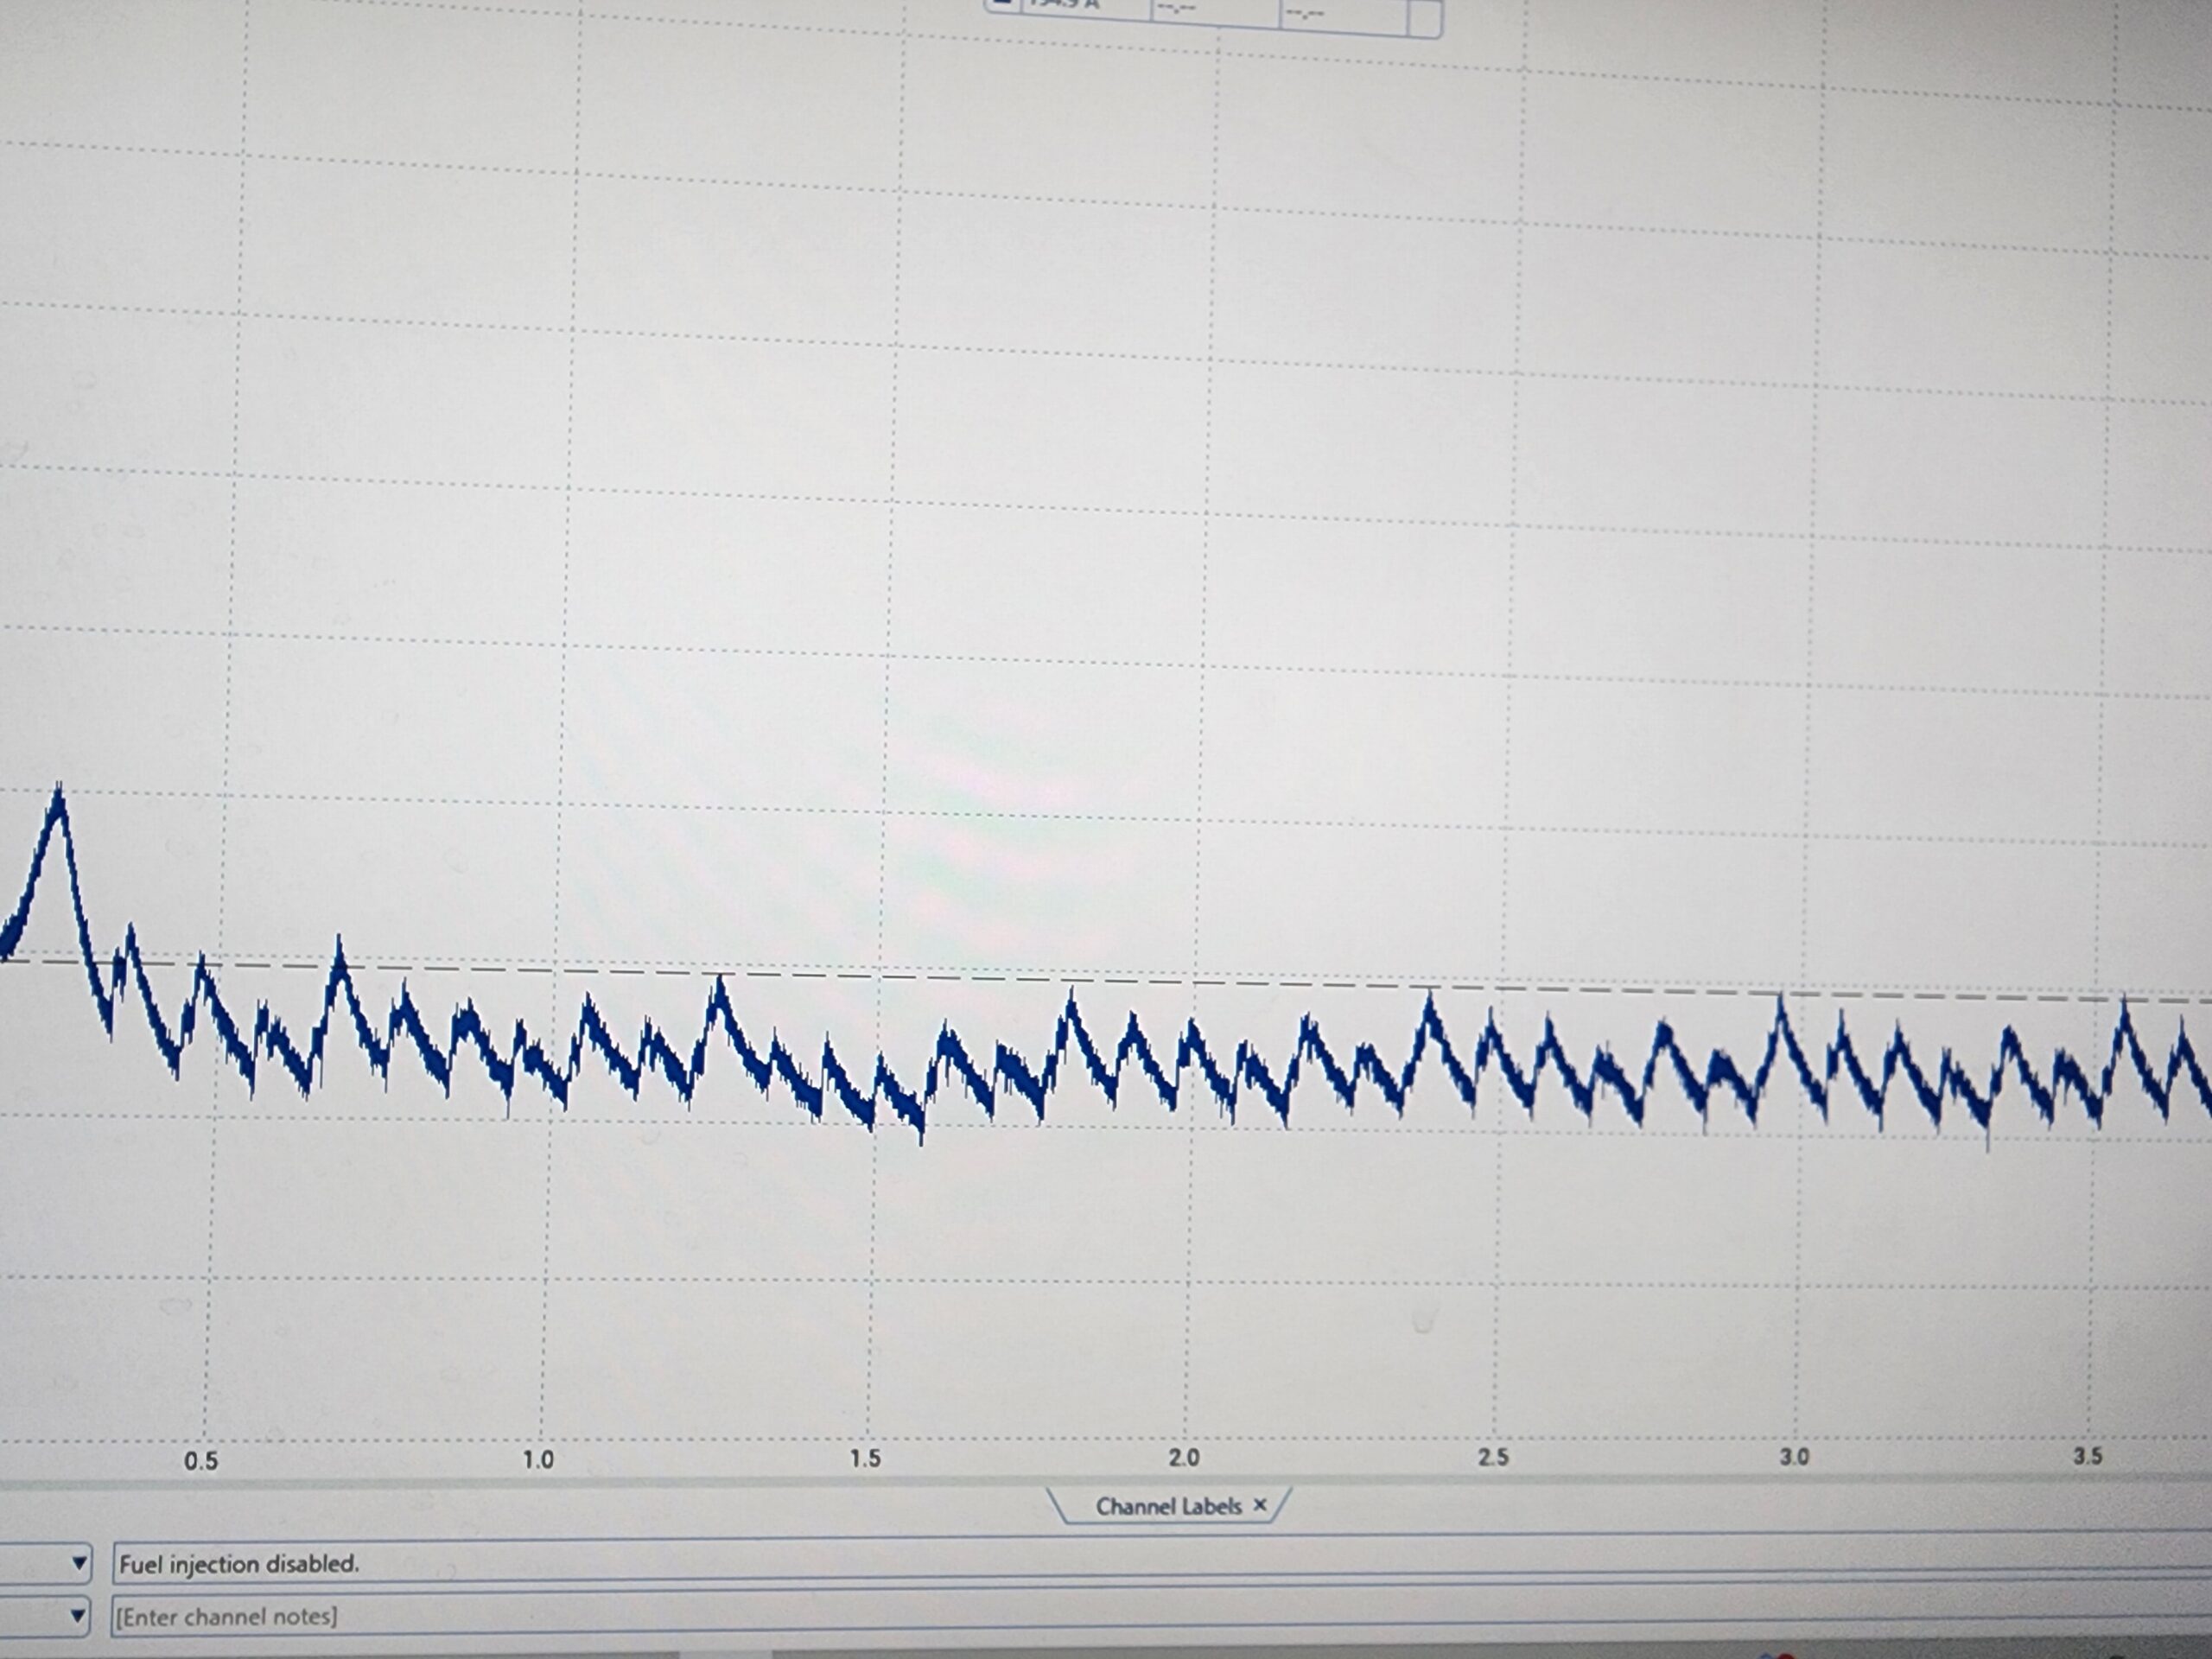Click the 3.0 time axis label
Viewport: 2212px width, 1659px height.
coord(1795,1456)
